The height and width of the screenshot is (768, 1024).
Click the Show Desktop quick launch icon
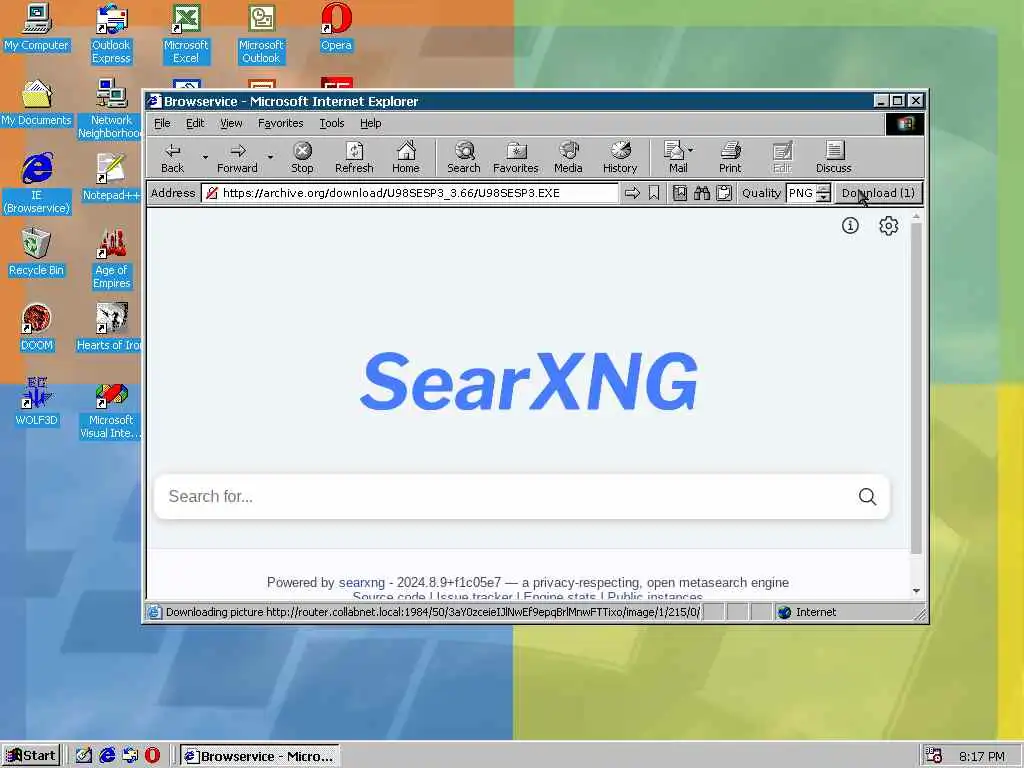(84, 756)
